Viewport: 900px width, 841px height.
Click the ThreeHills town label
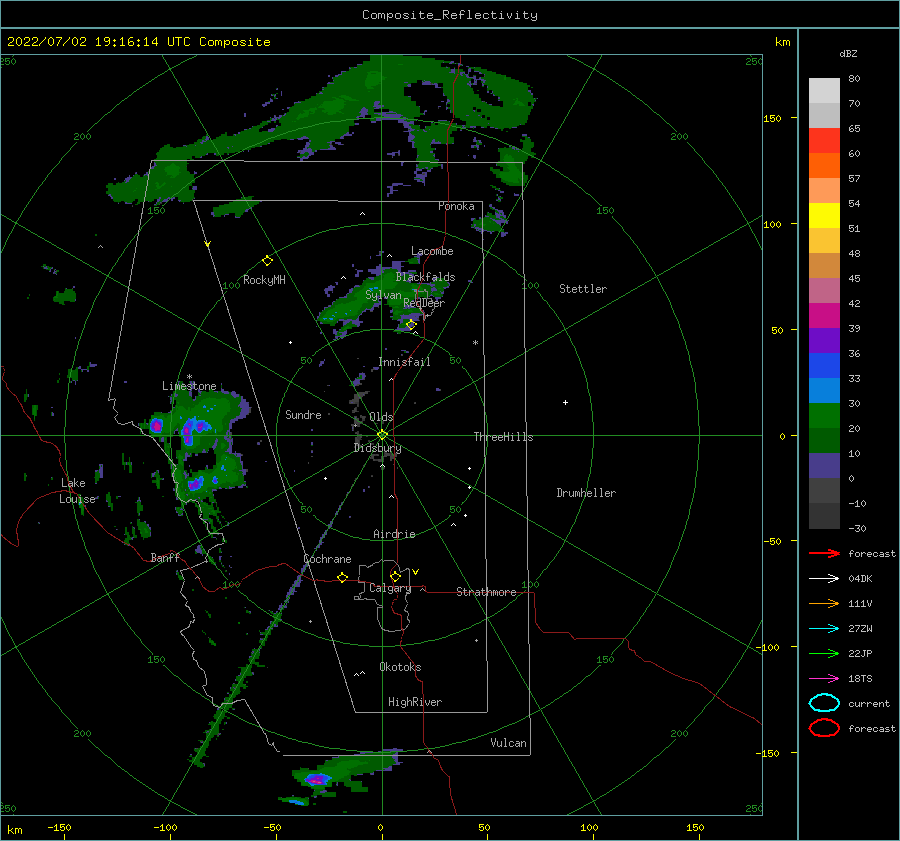503,437
